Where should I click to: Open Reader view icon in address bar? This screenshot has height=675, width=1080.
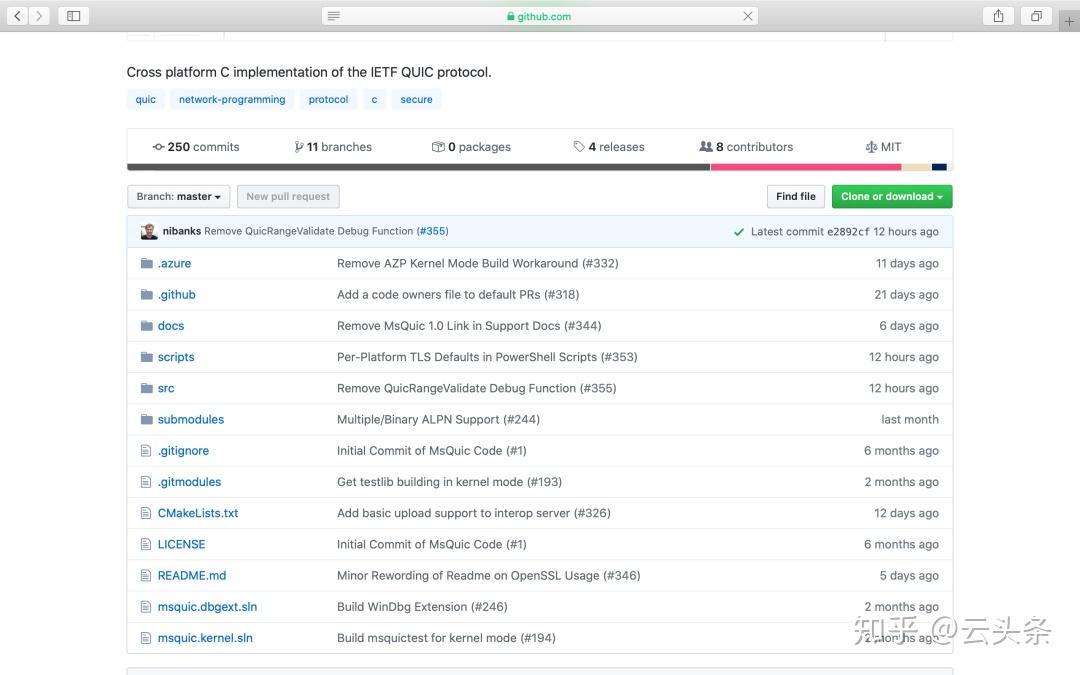tap(334, 16)
